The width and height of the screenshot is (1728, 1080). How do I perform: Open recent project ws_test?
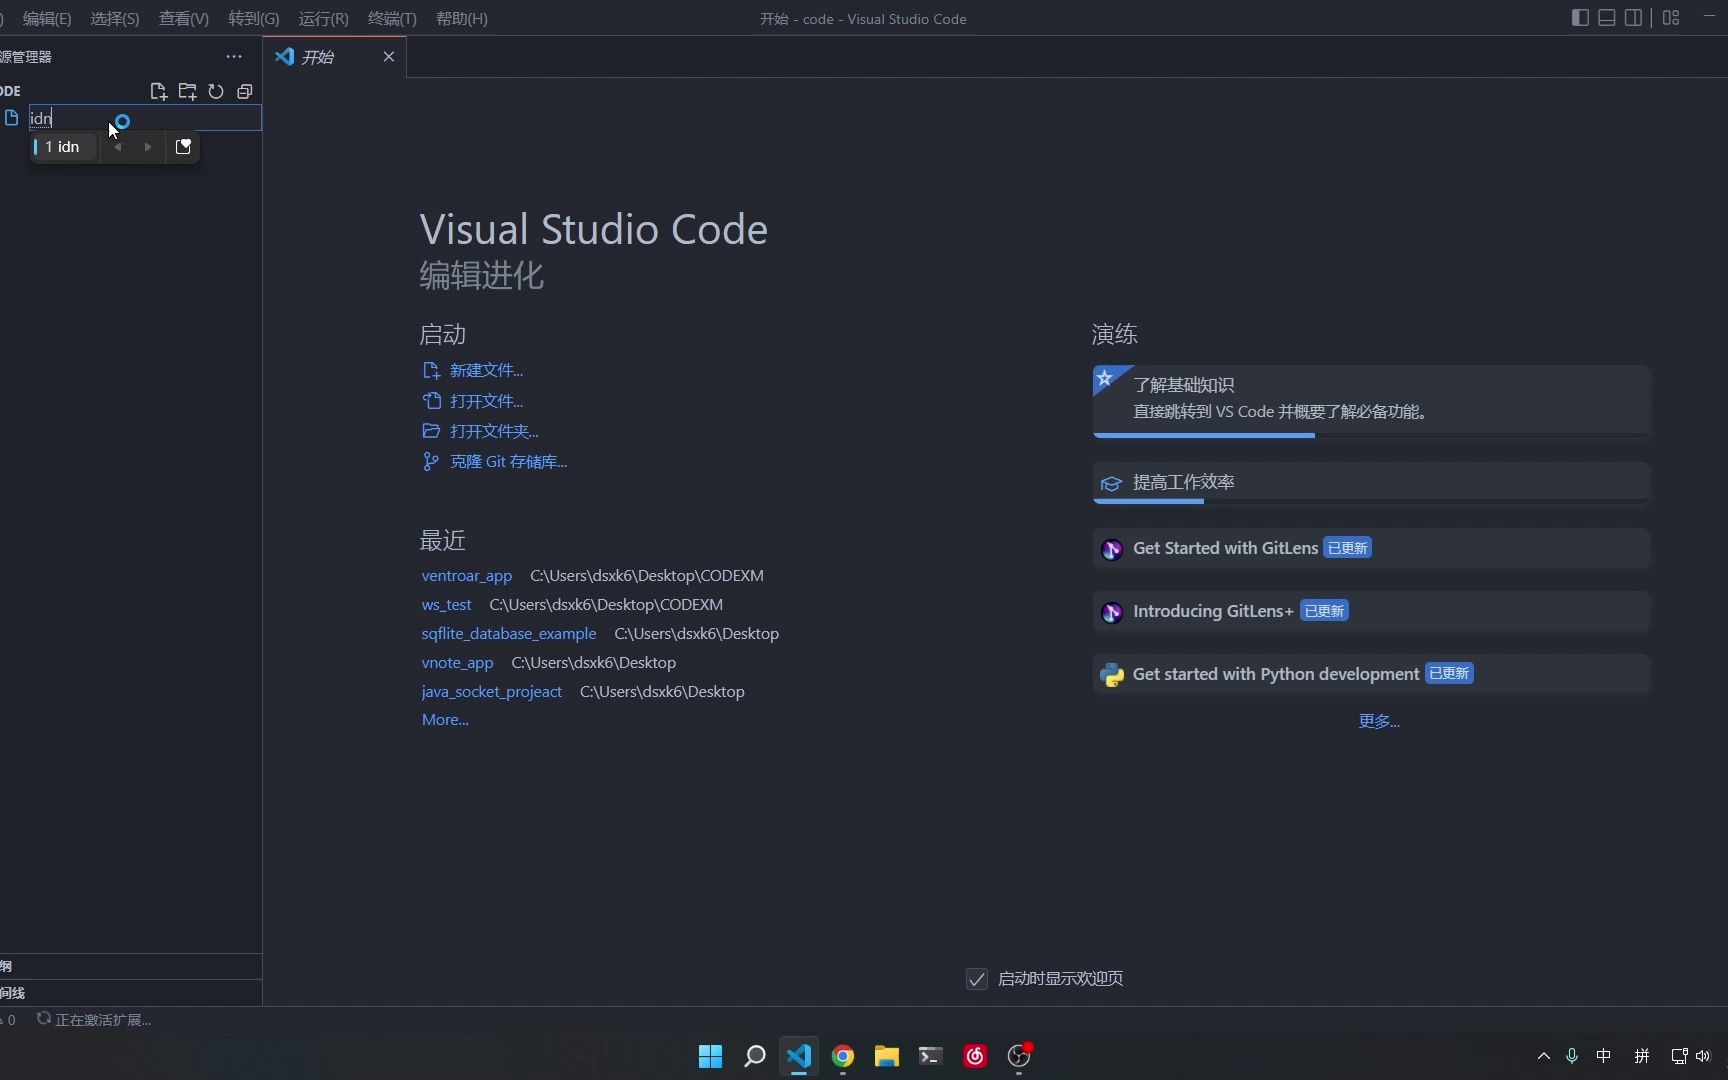pos(446,605)
